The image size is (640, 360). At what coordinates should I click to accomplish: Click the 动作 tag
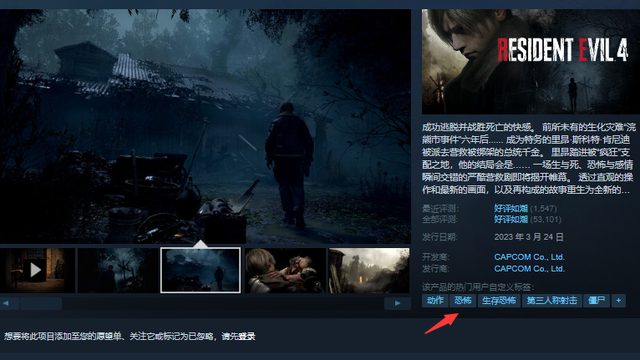click(x=435, y=301)
